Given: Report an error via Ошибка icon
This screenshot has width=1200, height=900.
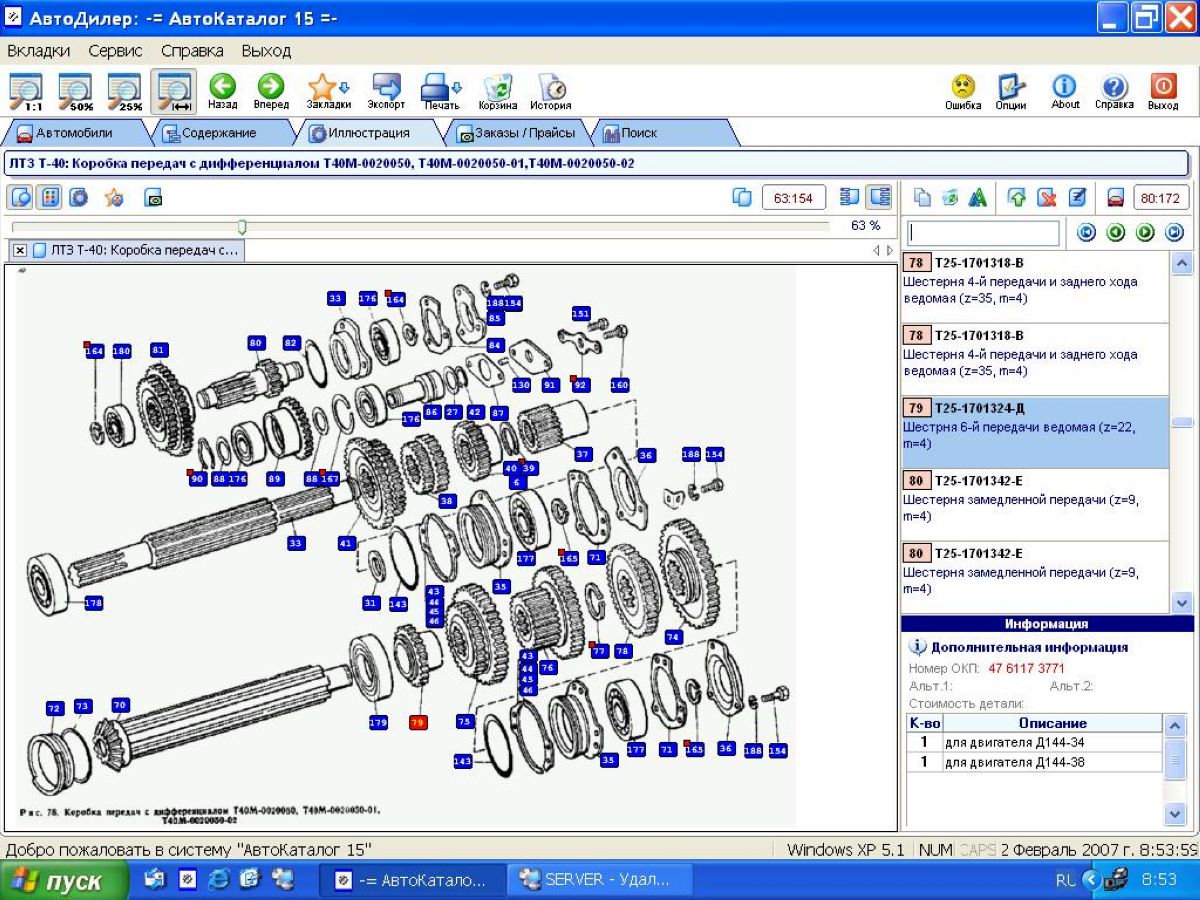Looking at the screenshot, I should (963, 90).
